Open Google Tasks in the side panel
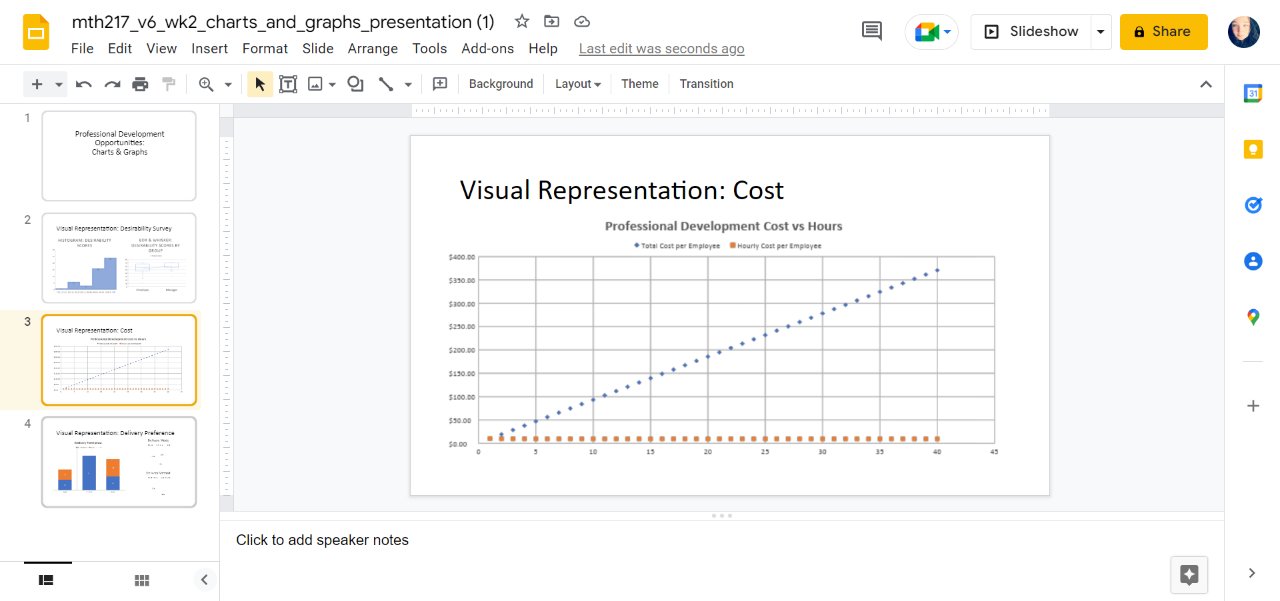Image resolution: width=1280 pixels, height=601 pixels. pyautogui.click(x=1253, y=205)
